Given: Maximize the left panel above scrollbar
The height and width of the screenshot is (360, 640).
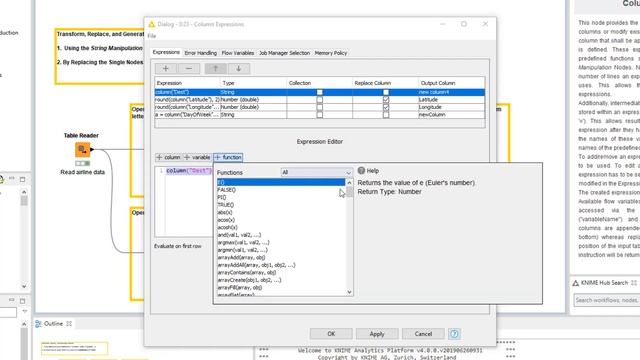Looking at the screenshot, I should click(22, 179).
